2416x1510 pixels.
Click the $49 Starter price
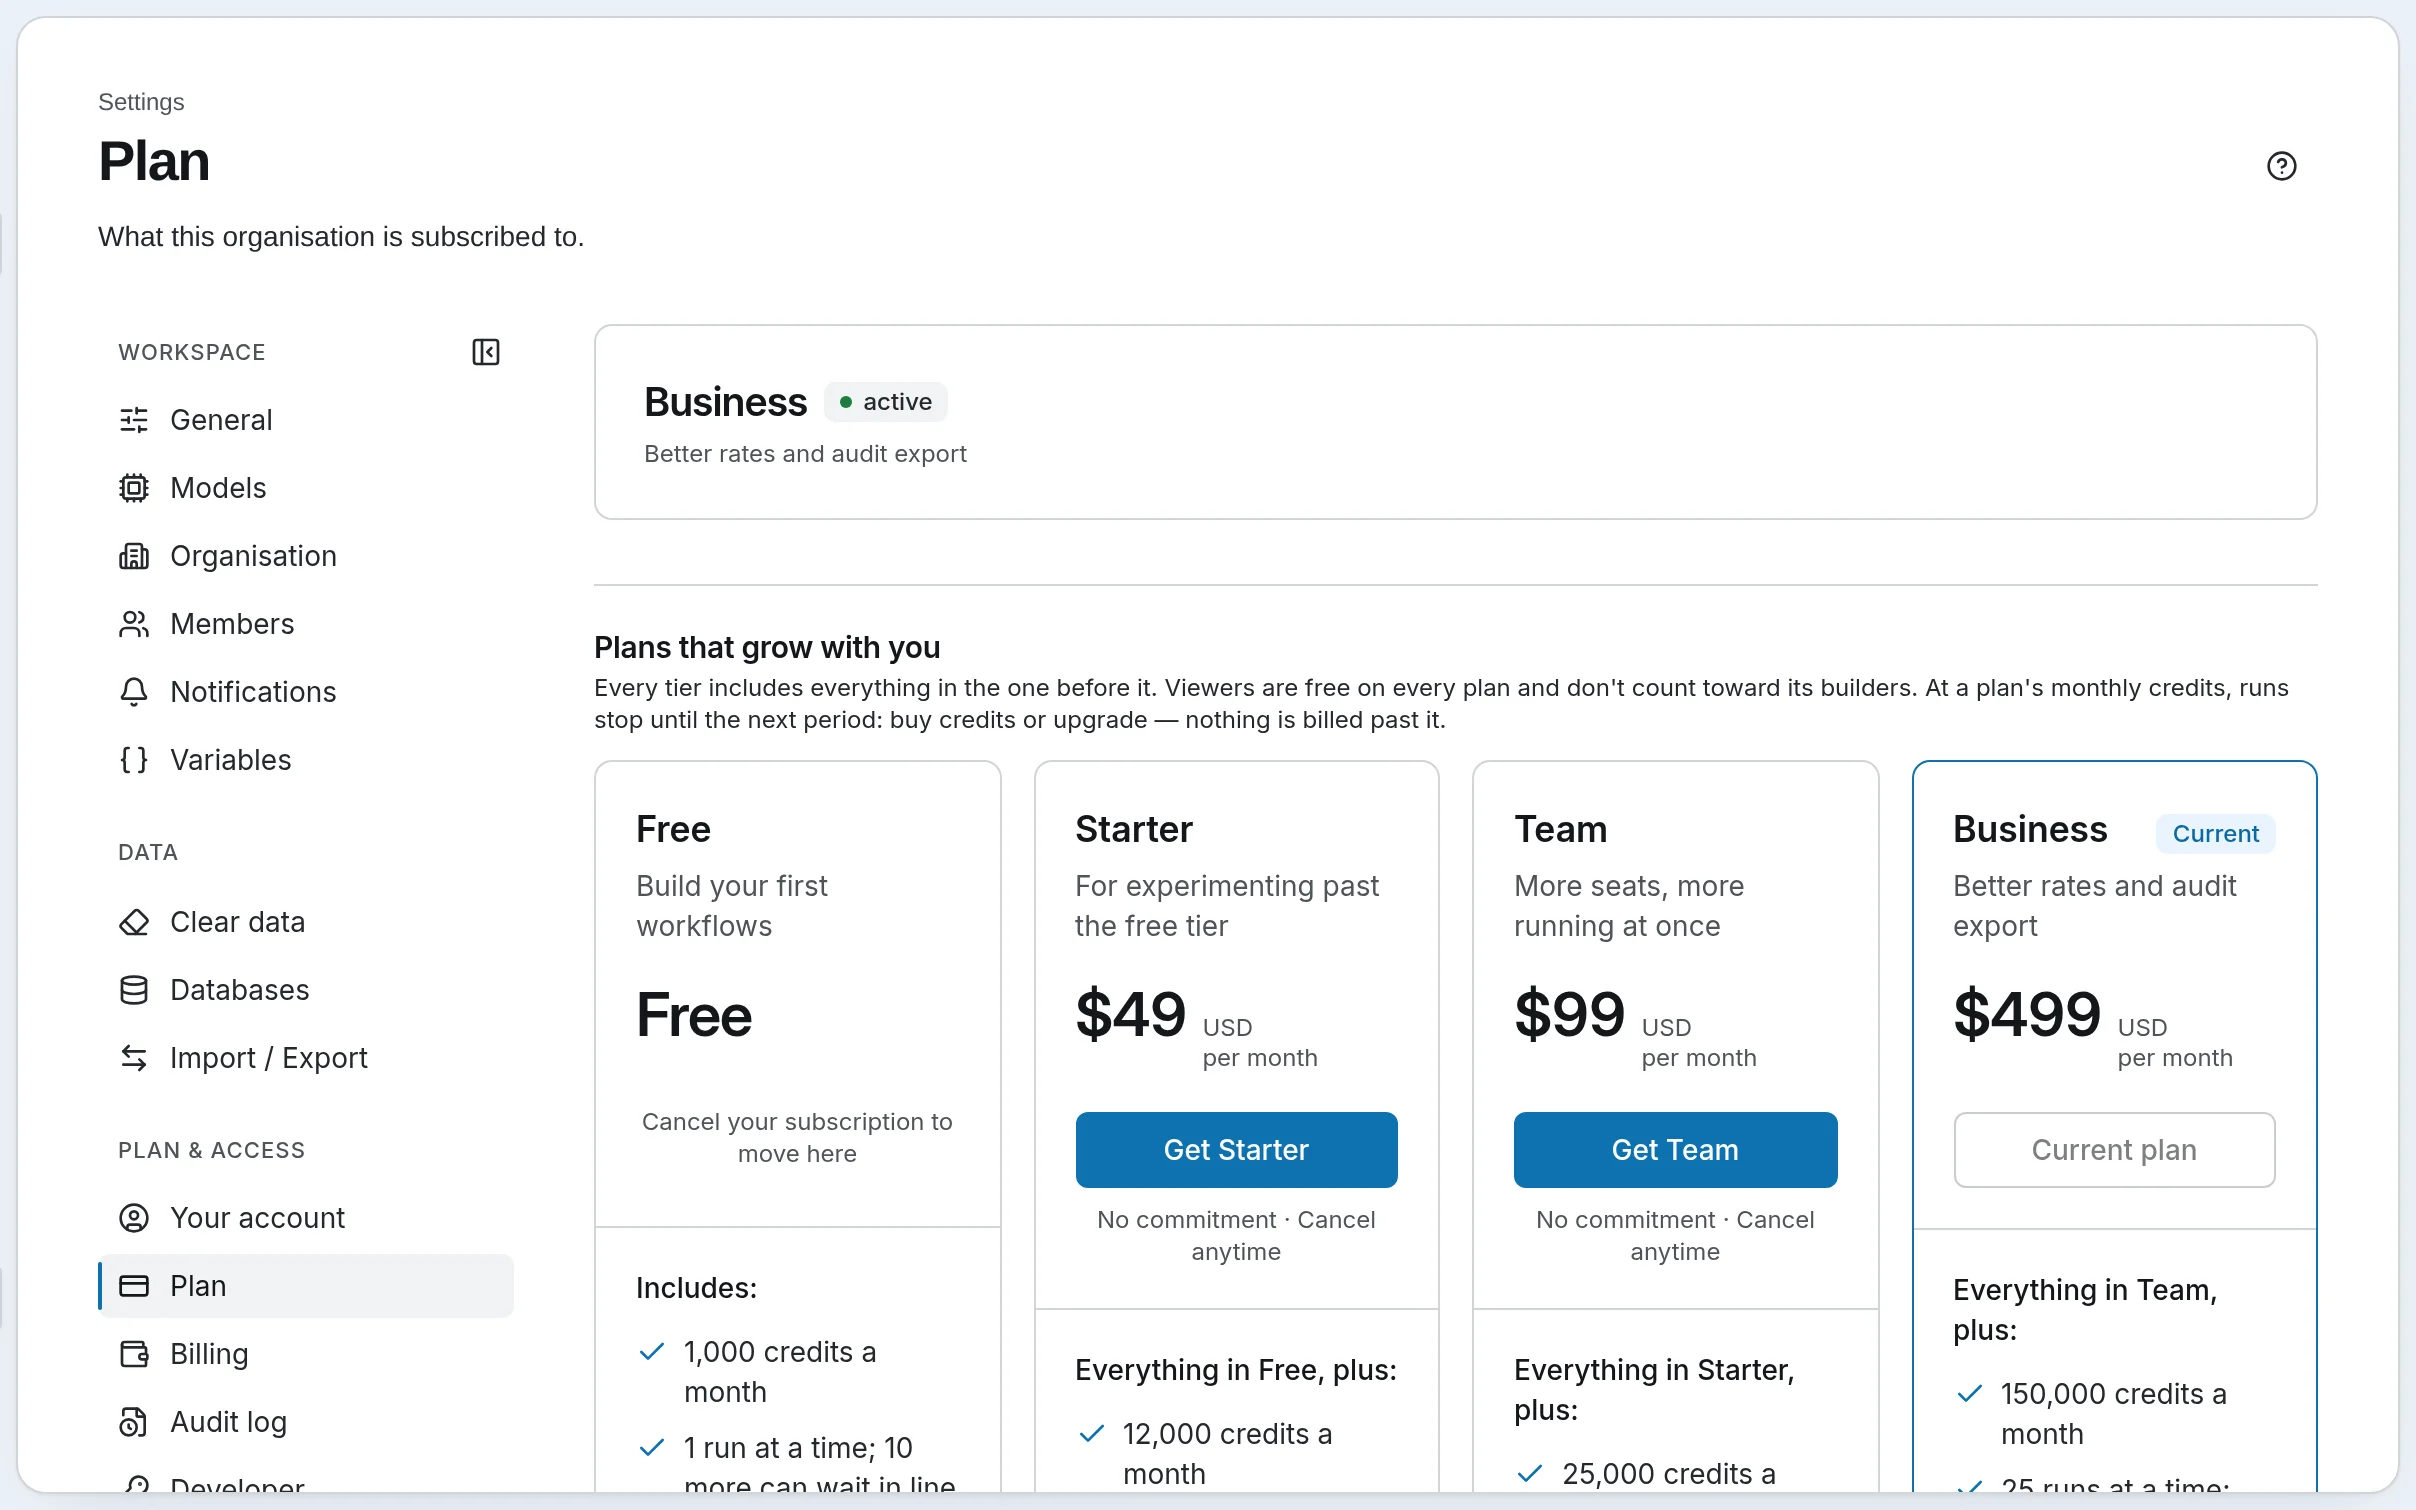click(1131, 1014)
